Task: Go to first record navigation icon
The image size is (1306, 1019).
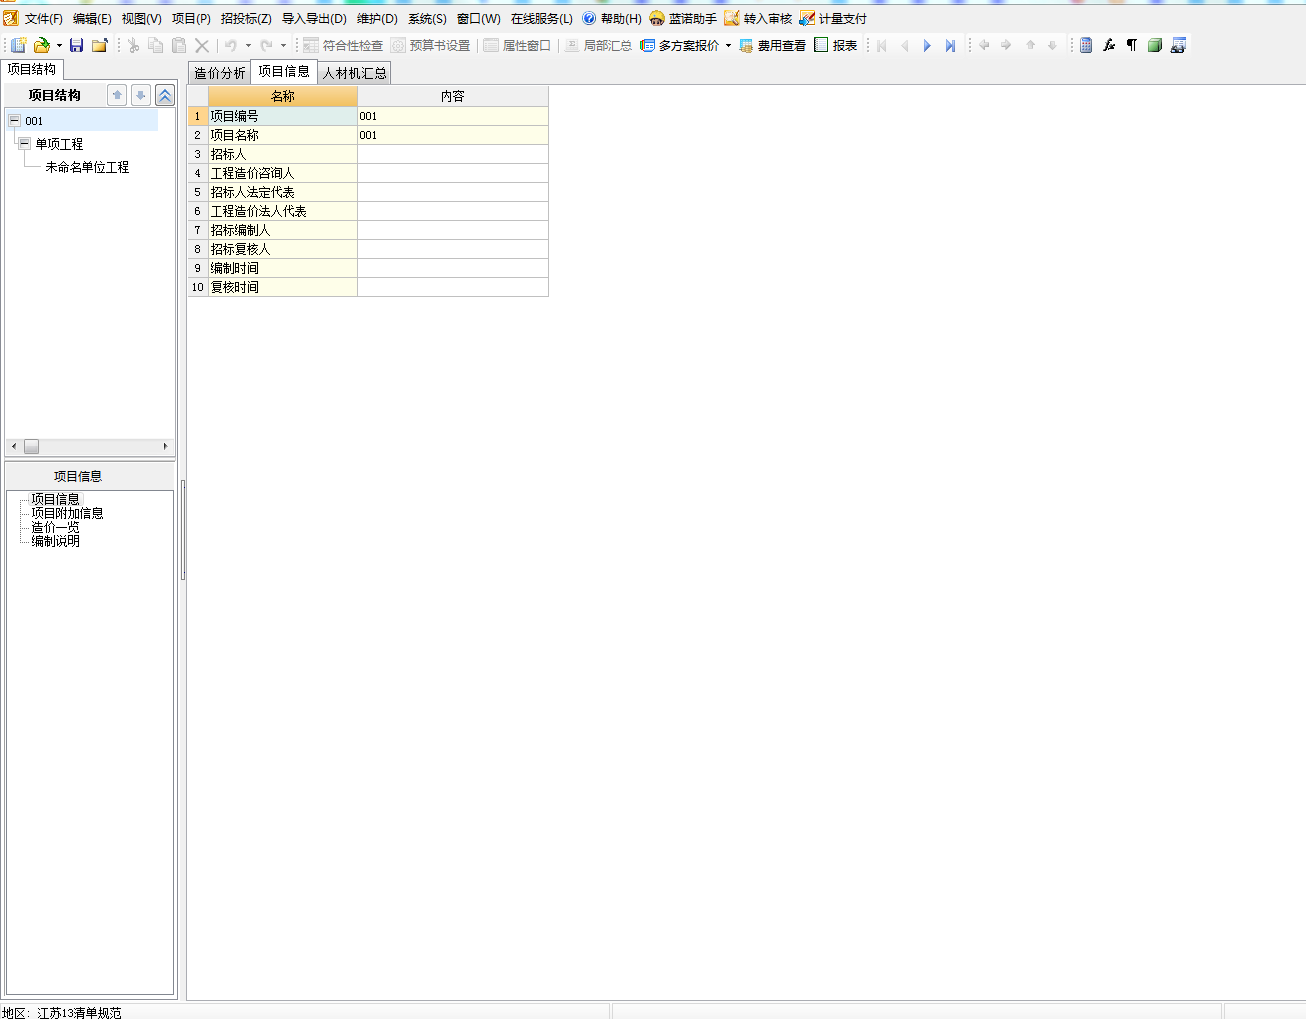Action: tap(882, 45)
